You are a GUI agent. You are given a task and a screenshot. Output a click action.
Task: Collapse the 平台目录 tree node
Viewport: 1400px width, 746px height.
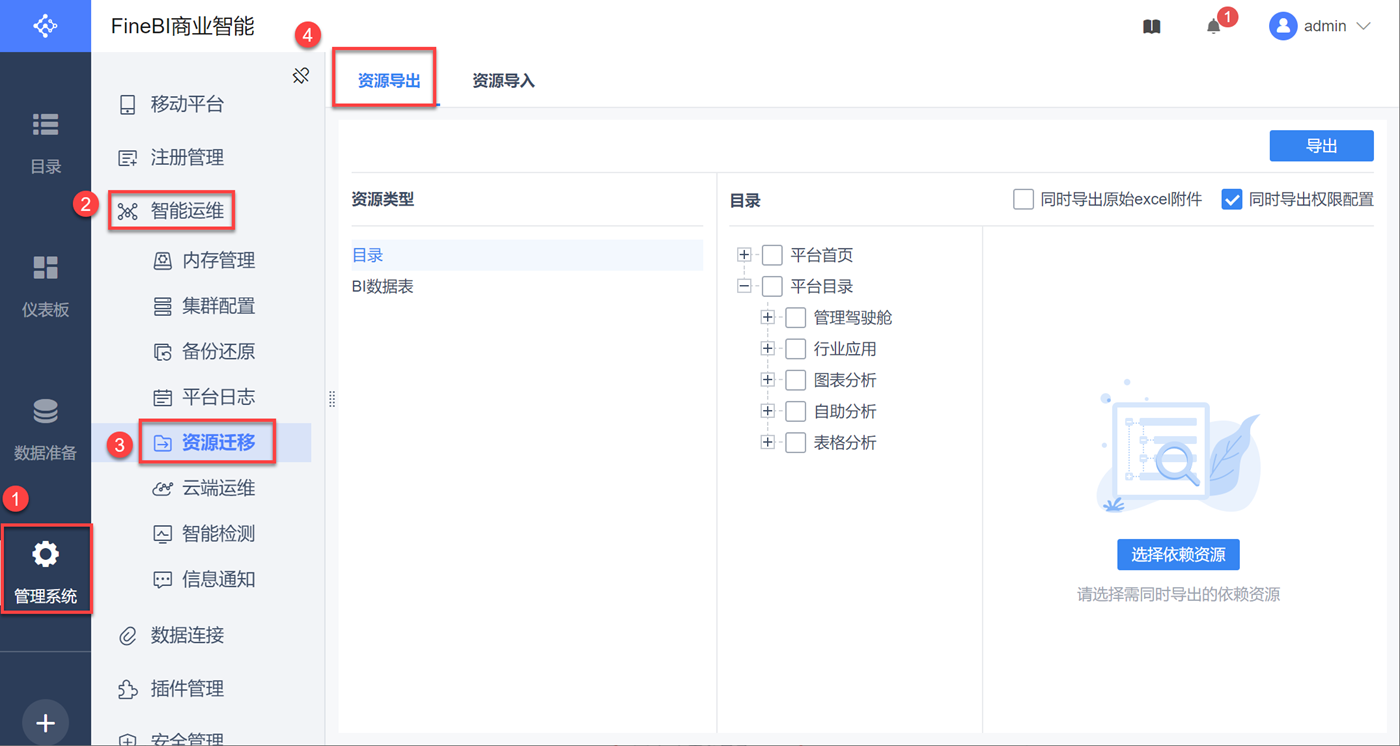(744, 286)
